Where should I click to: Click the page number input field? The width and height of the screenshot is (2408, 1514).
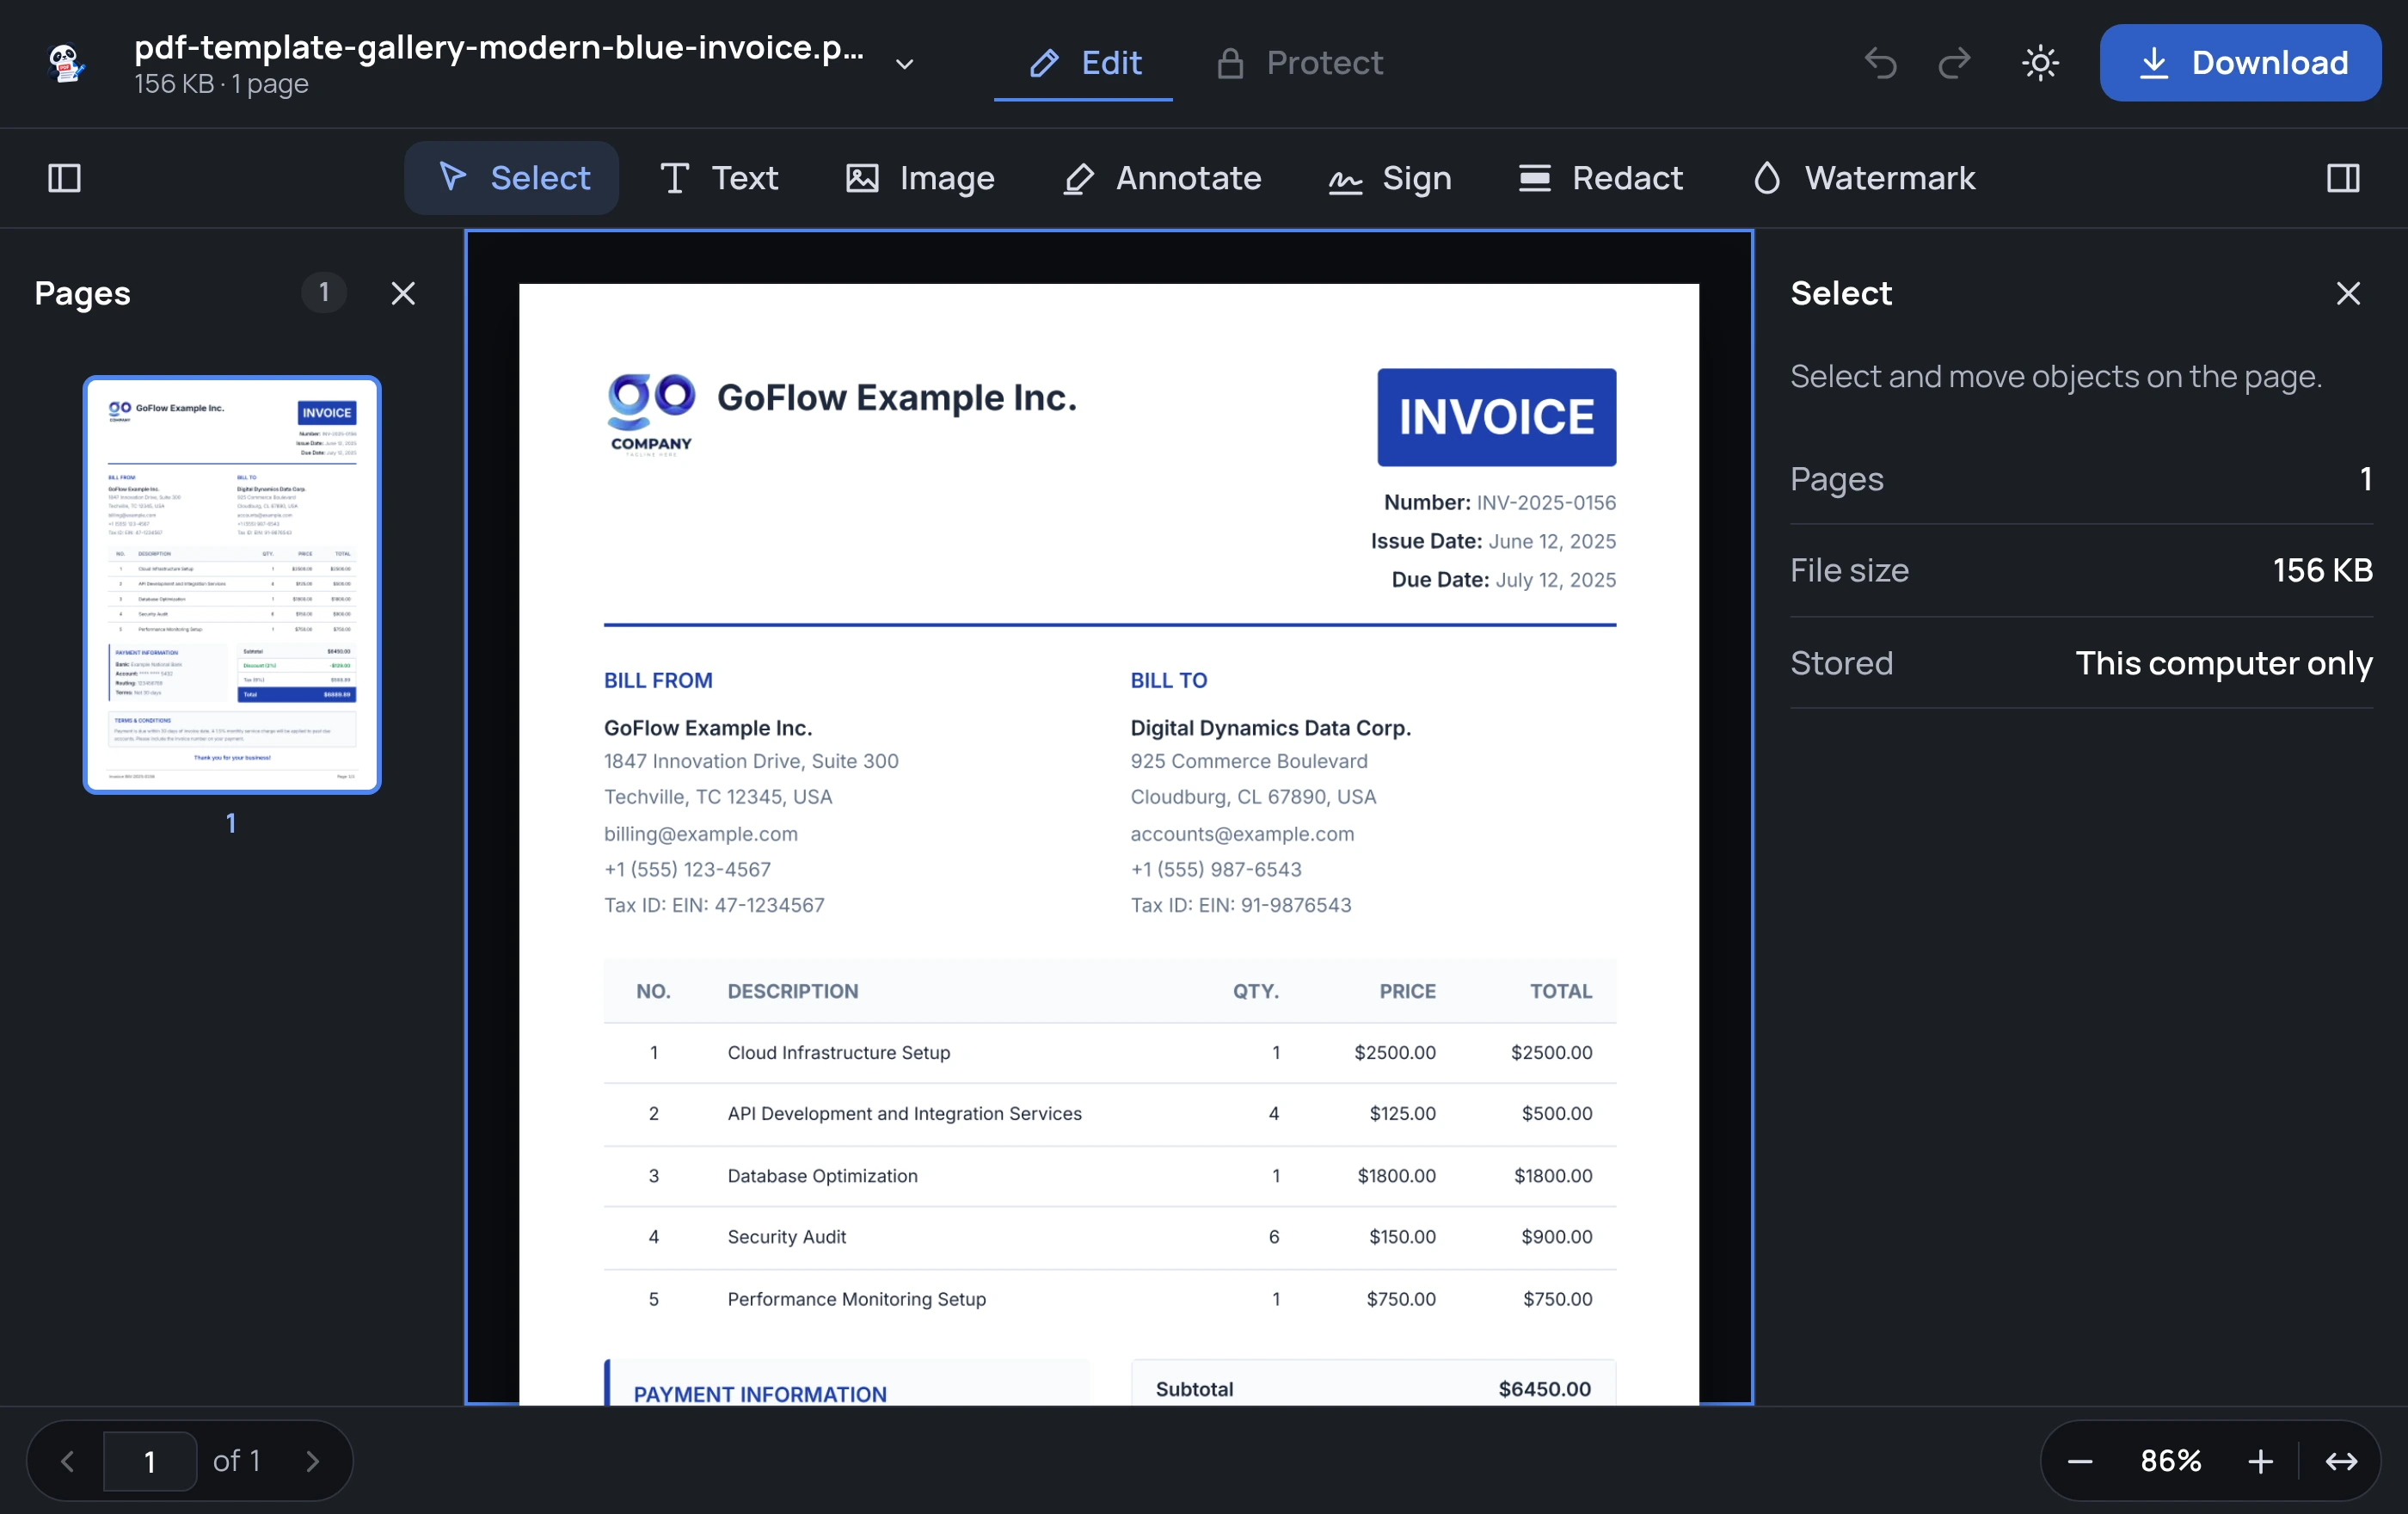click(150, 1461)
